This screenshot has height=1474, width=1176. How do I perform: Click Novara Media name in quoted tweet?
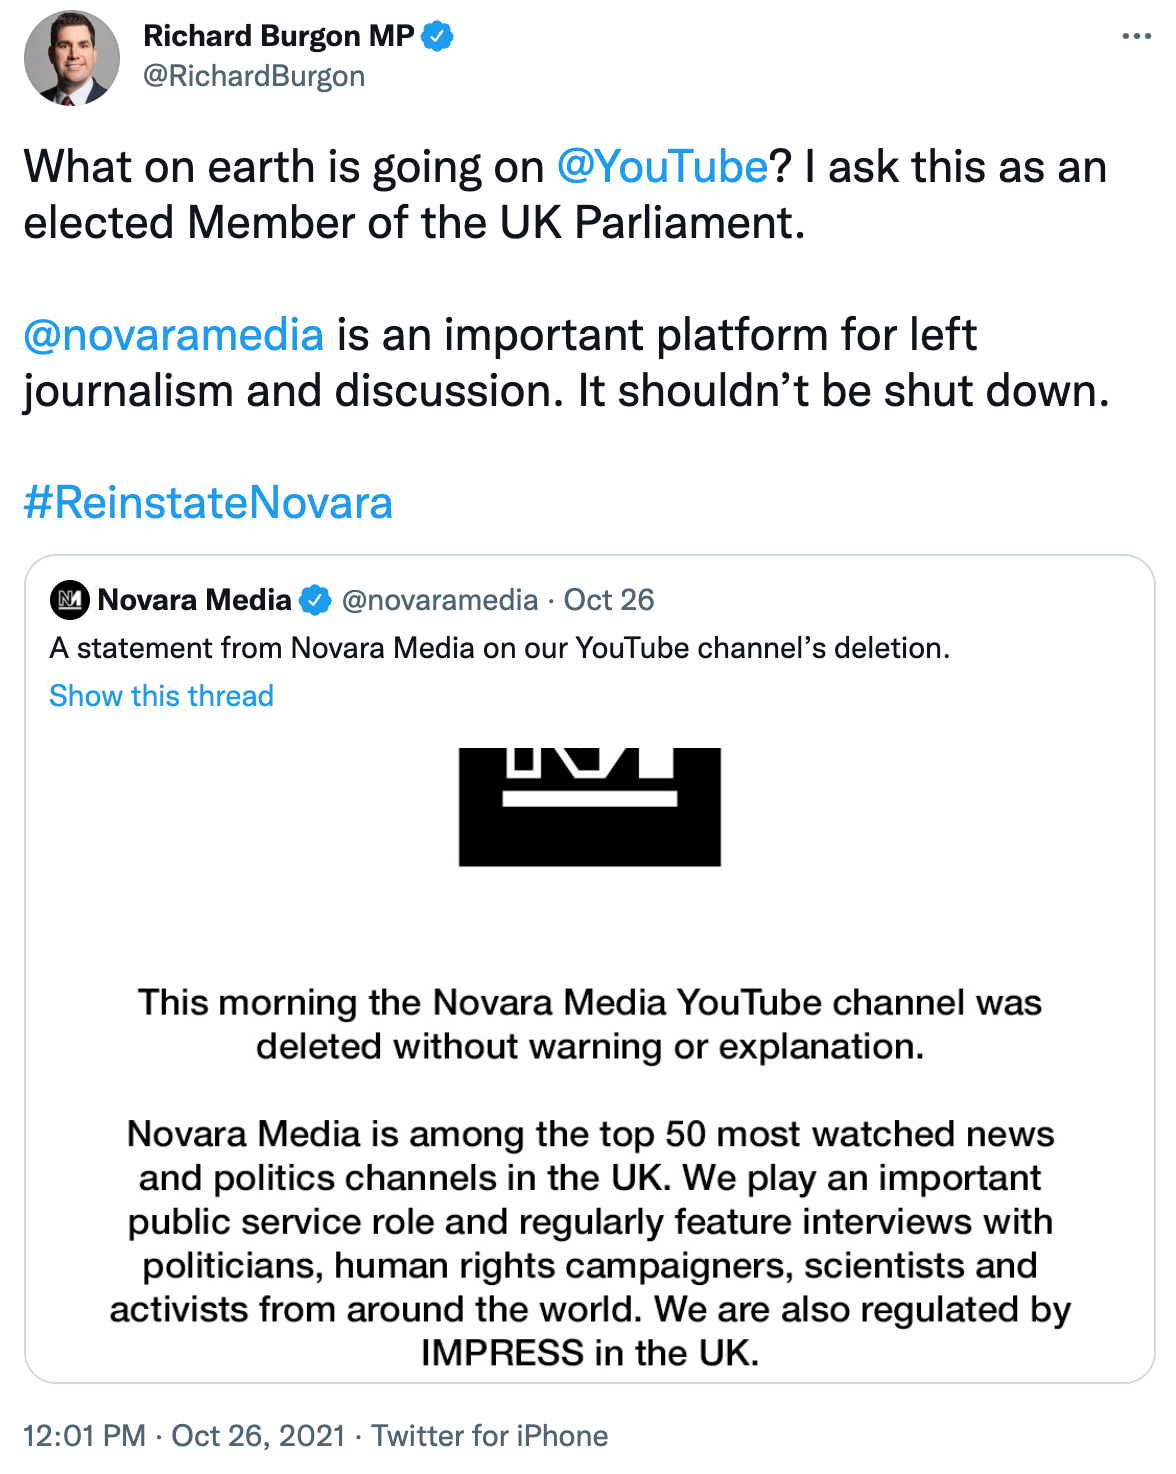pyautogui.click(x=194, y=600)
